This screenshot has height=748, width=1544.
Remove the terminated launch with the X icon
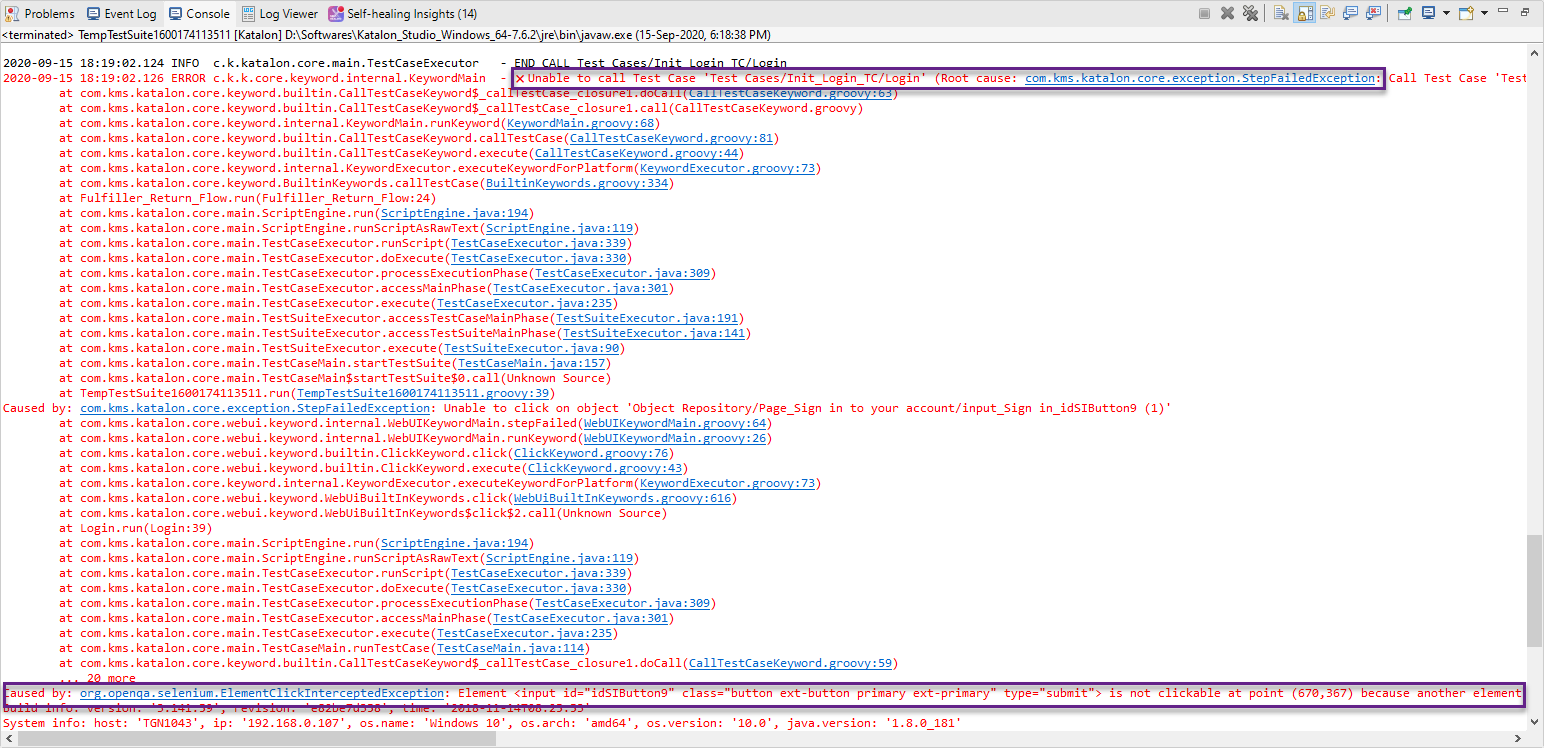(1227, 11)
